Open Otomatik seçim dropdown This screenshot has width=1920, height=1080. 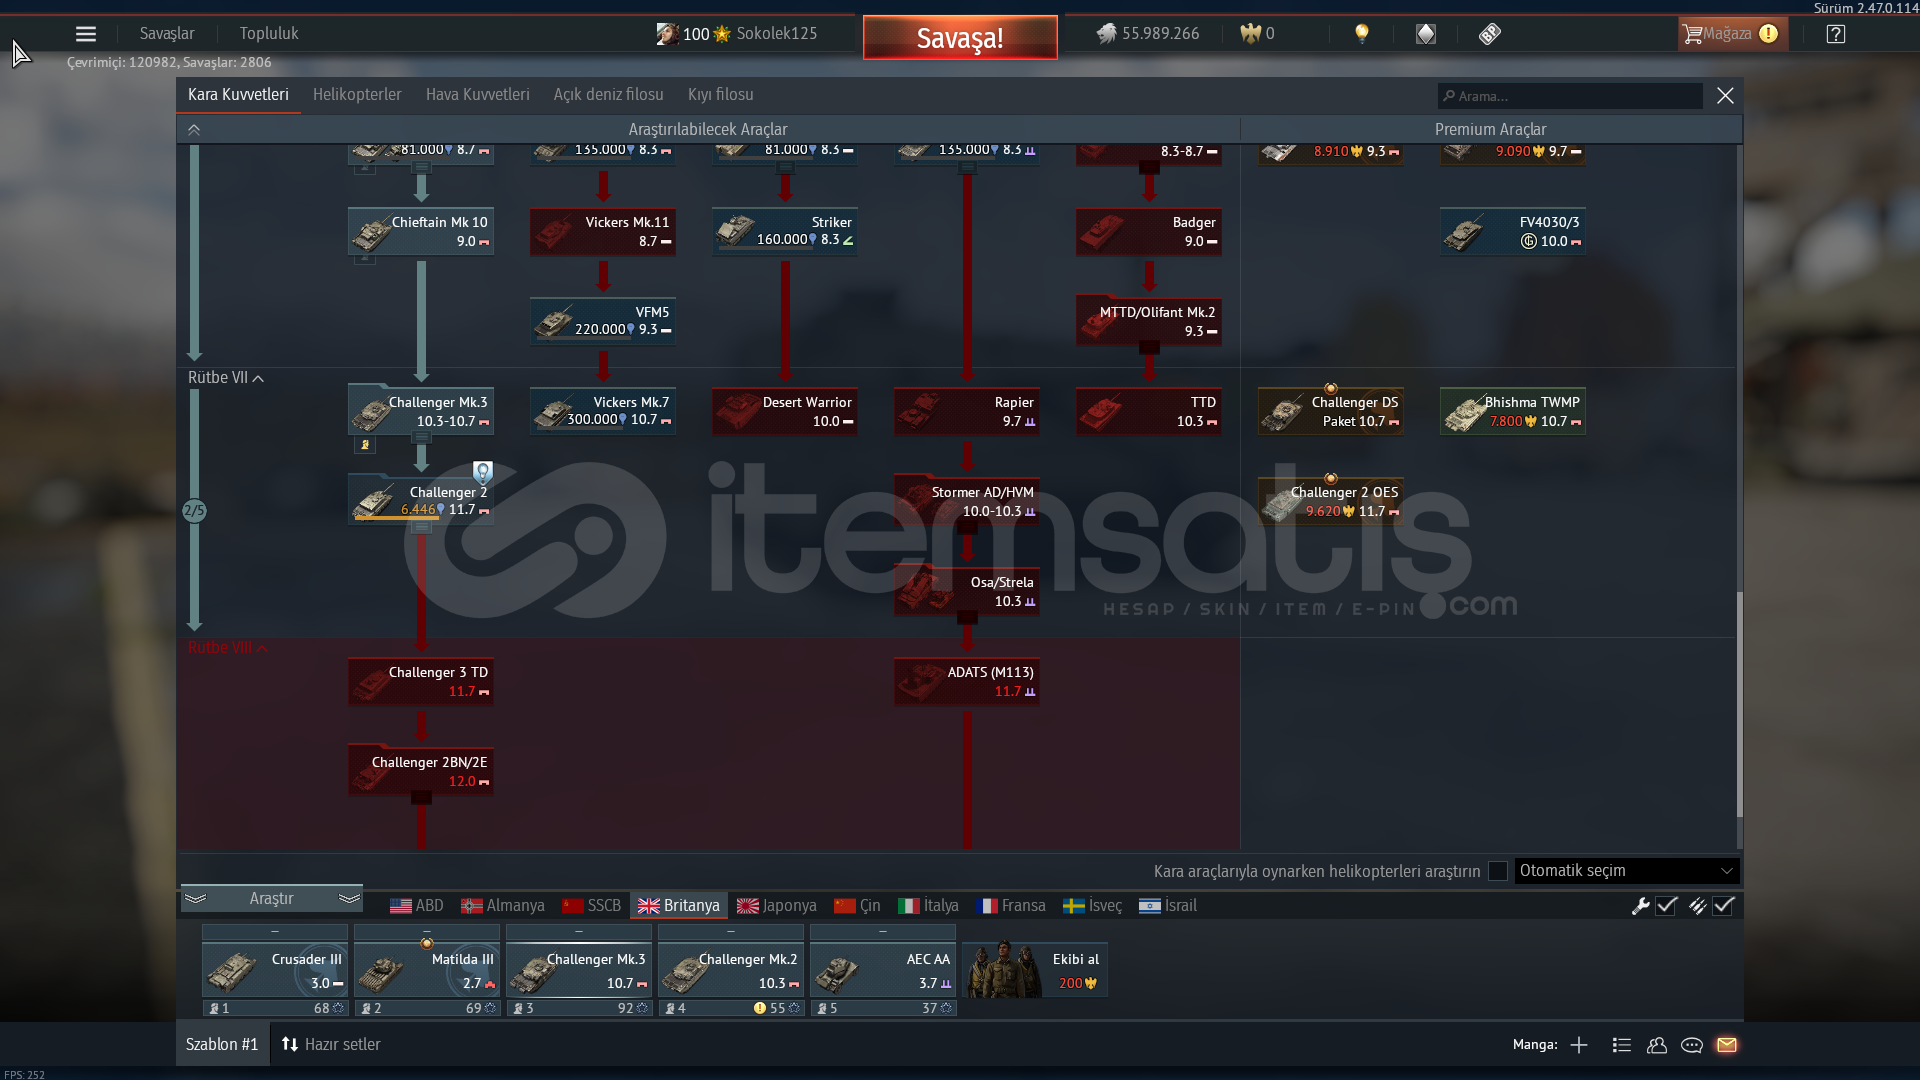[1627, 871]
